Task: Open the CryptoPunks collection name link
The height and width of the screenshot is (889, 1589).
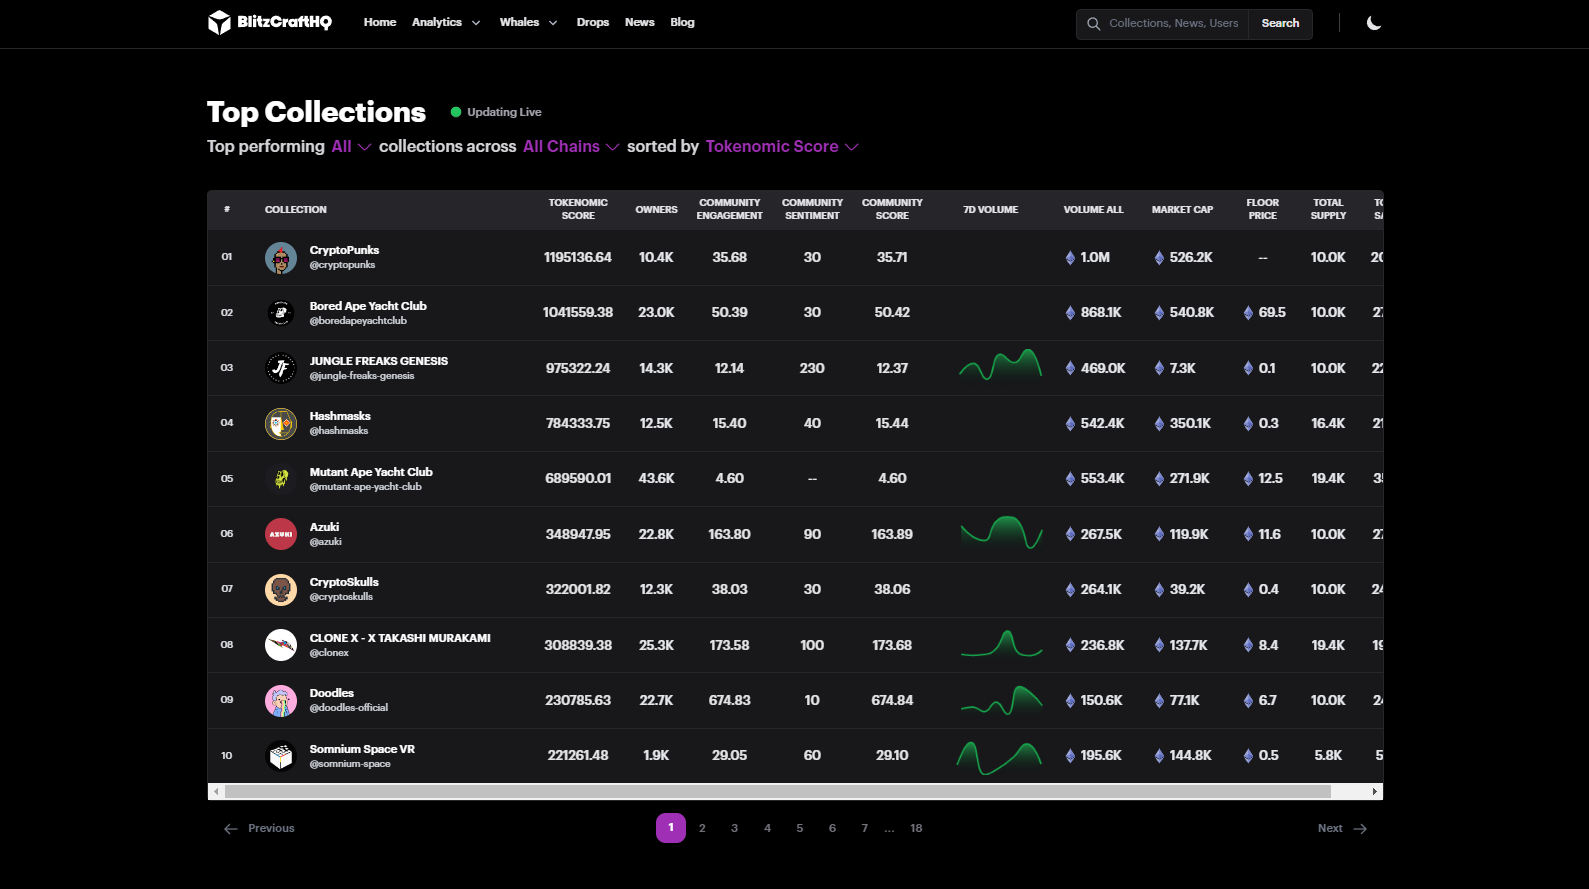Action: pyautogui.click(x=344, y=251)
